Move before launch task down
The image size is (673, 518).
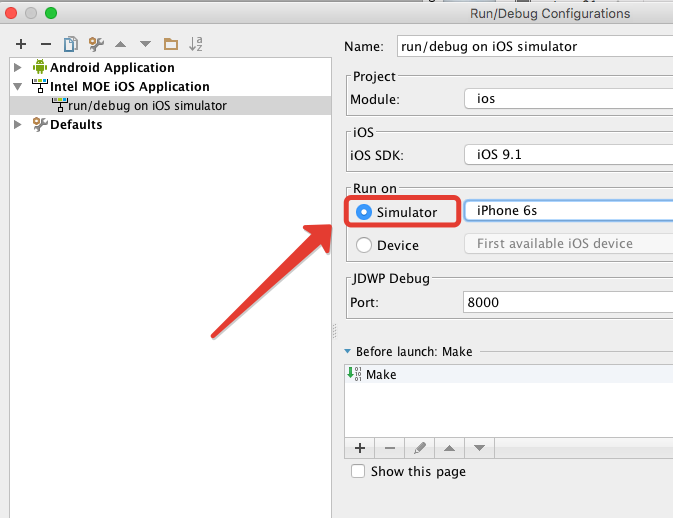point(479,448)
